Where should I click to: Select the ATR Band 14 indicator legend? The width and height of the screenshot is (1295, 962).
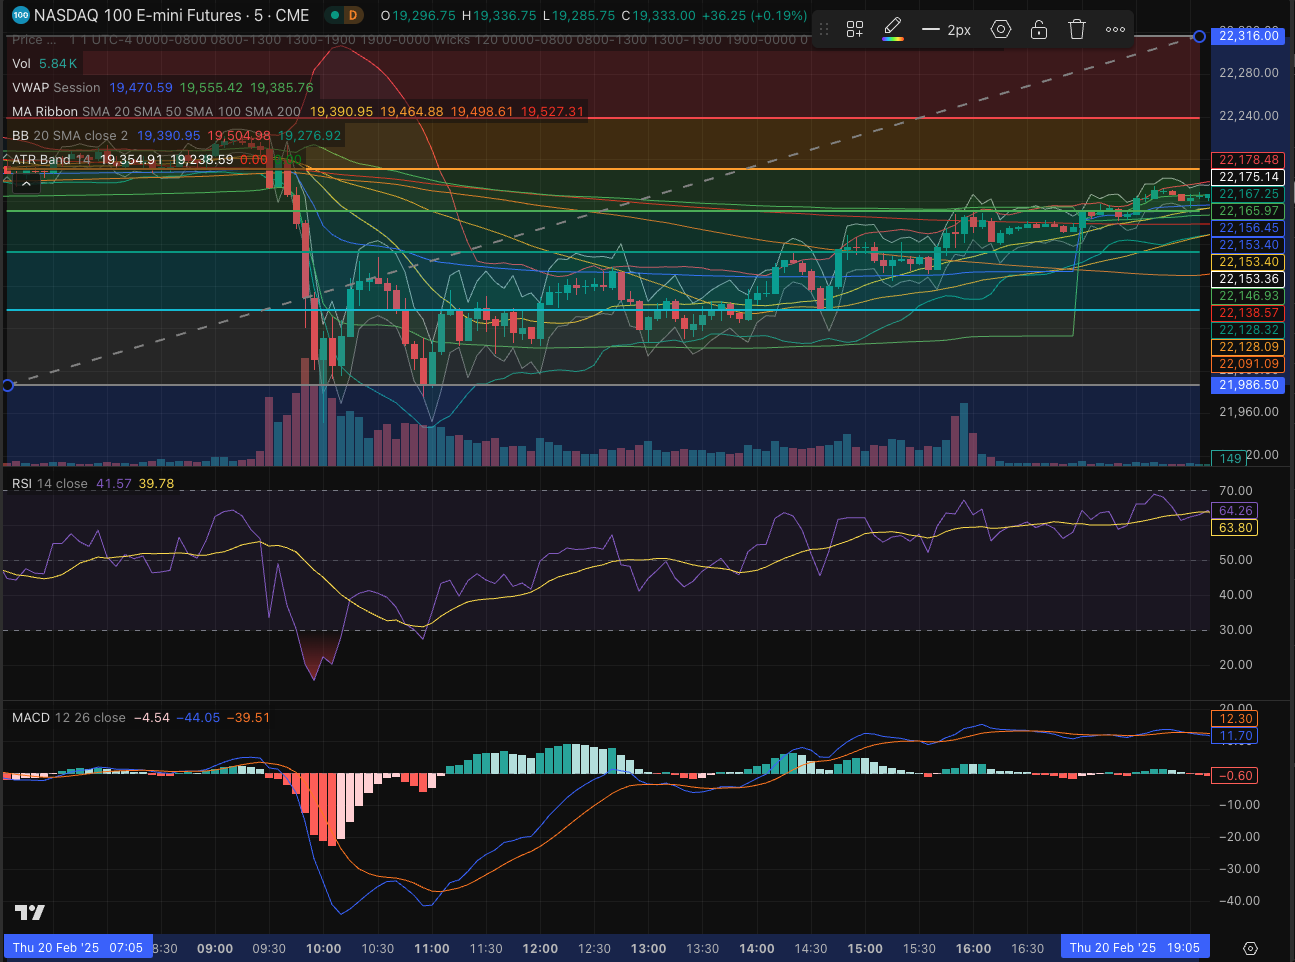[x=51, y=159]
